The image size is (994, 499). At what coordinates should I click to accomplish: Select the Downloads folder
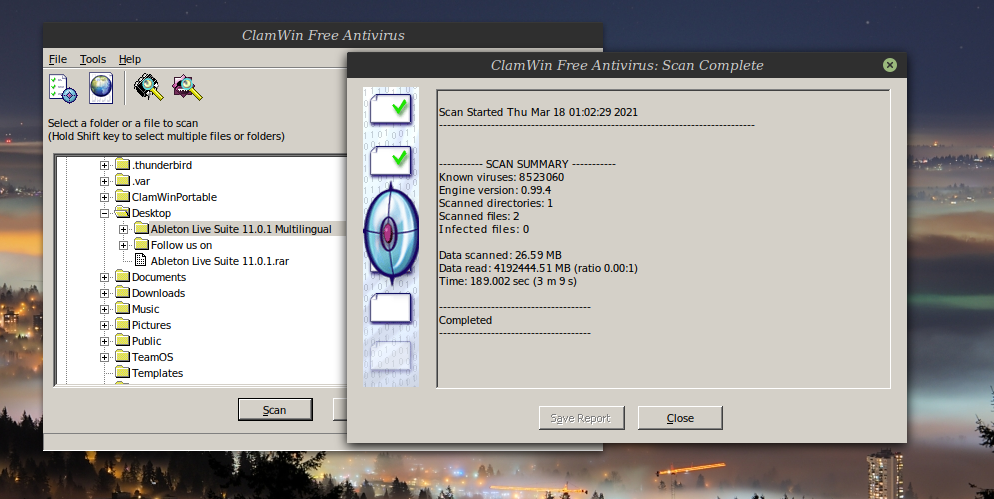pos(158,293)
